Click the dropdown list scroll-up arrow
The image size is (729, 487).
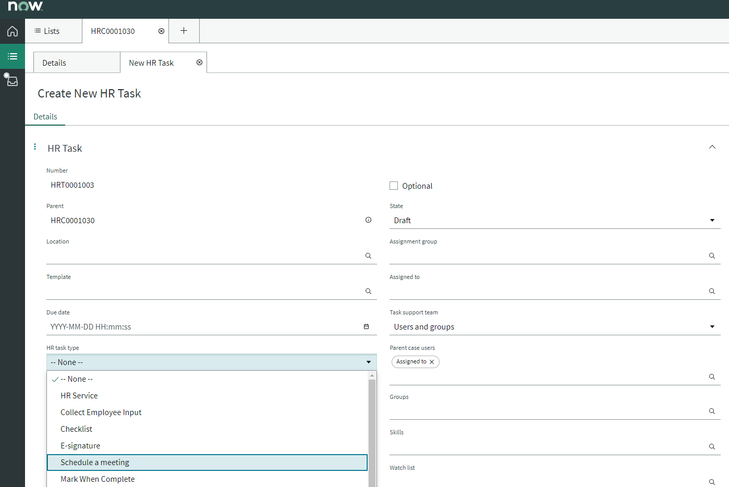point(372,375)
